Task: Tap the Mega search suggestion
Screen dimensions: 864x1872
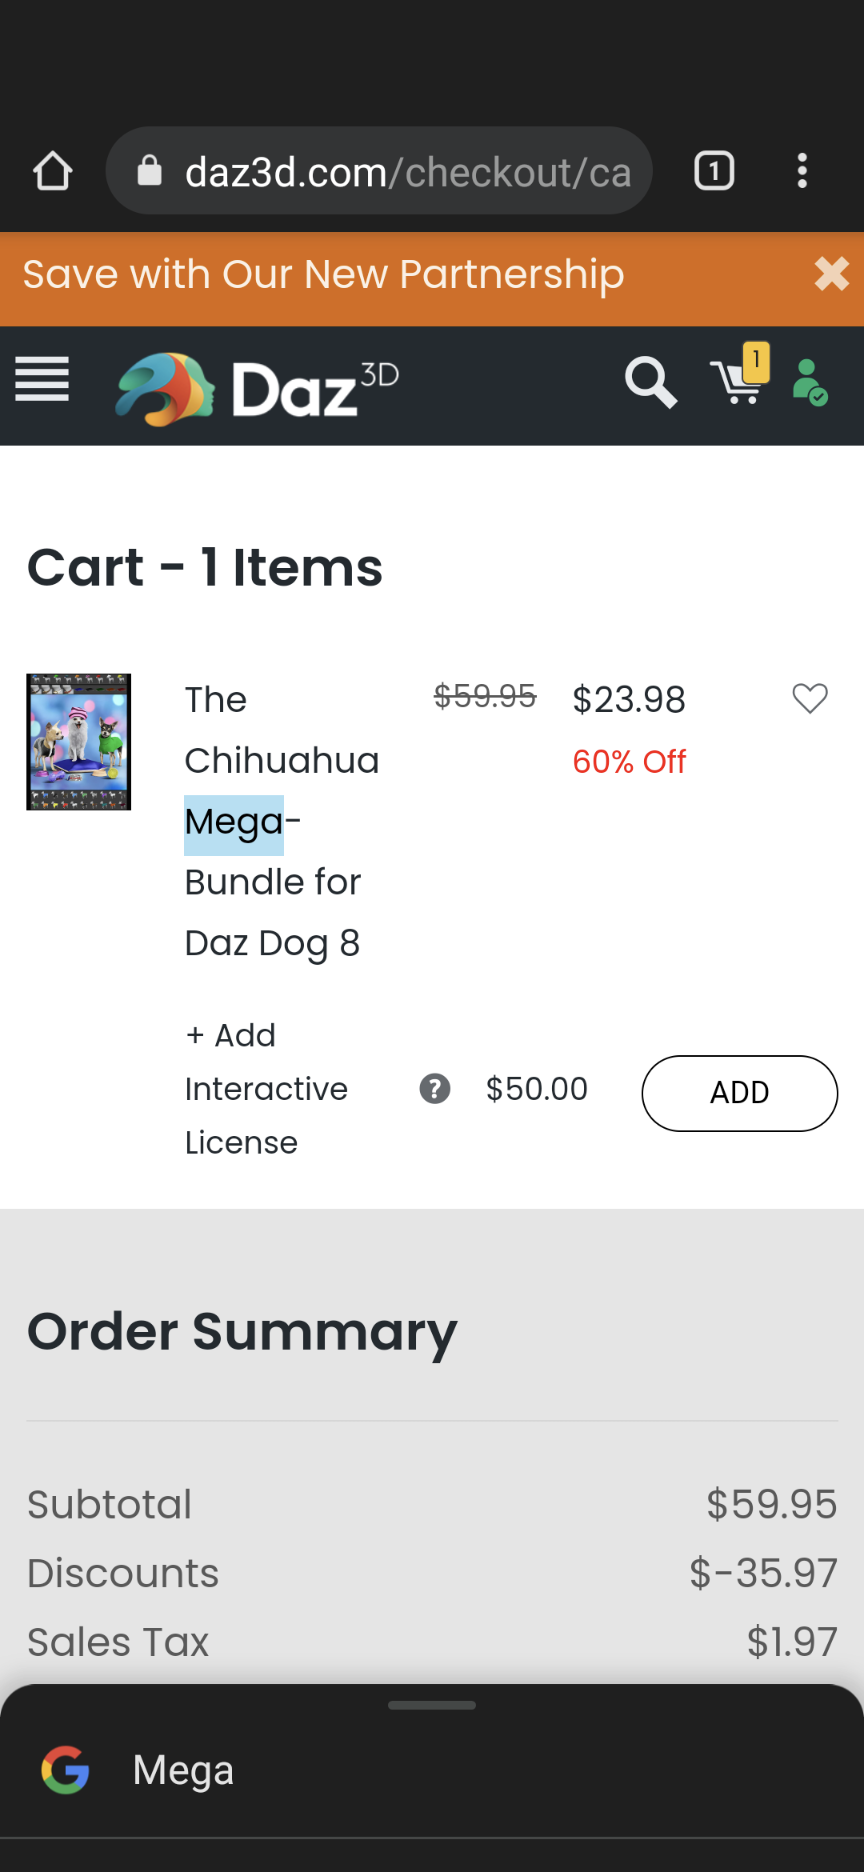Action: coord(183,1768)
